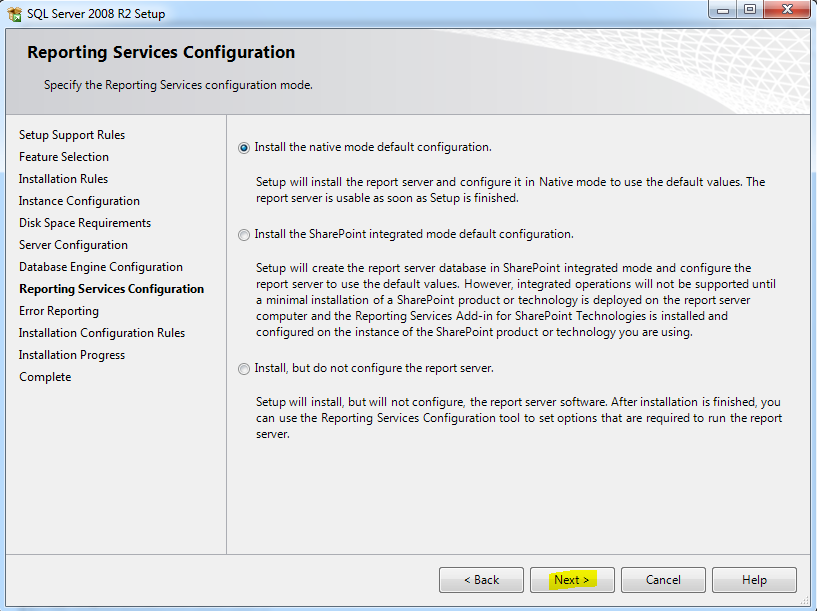Screen dimensions: 817x611
Task: Click the not-configured report server description paragraph
Action: [519, 418]
